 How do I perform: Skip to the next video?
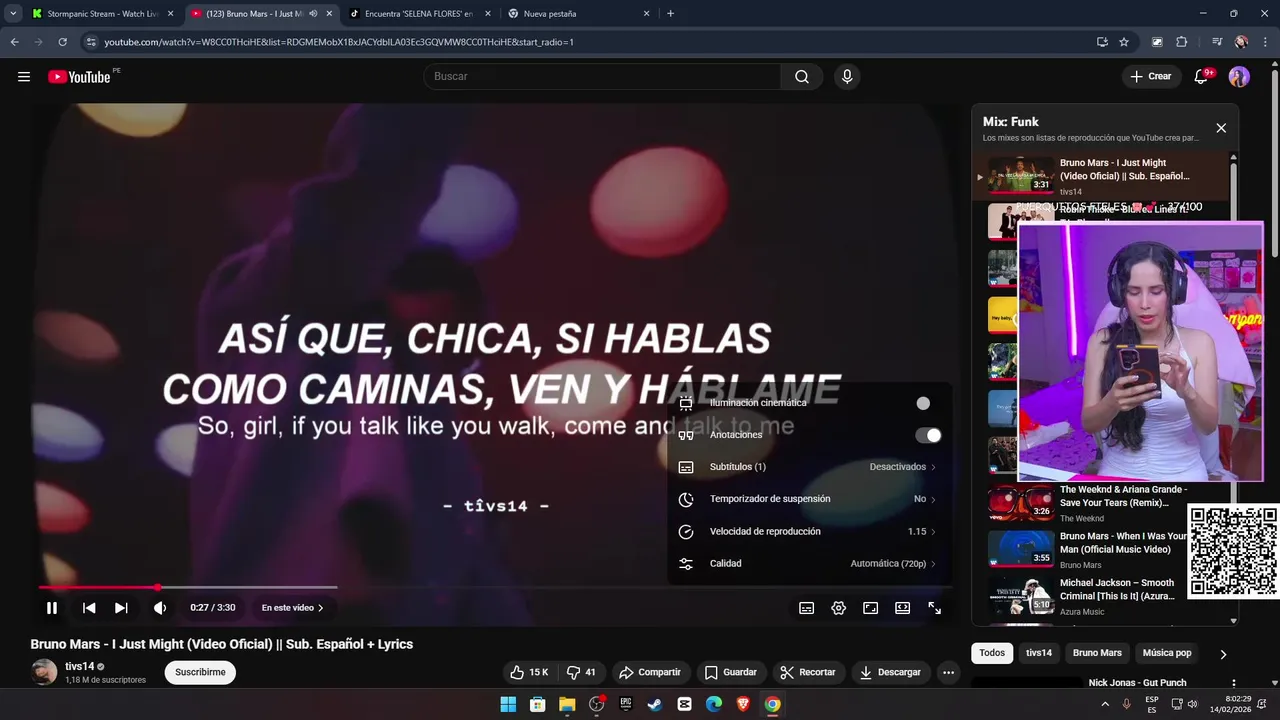(x=121, y=608)
